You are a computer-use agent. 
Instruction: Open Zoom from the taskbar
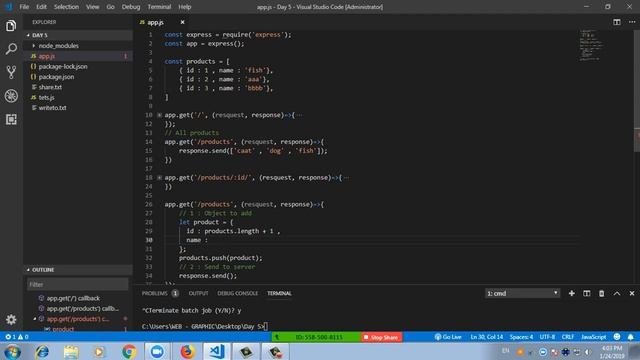click(x=157, y=351)
